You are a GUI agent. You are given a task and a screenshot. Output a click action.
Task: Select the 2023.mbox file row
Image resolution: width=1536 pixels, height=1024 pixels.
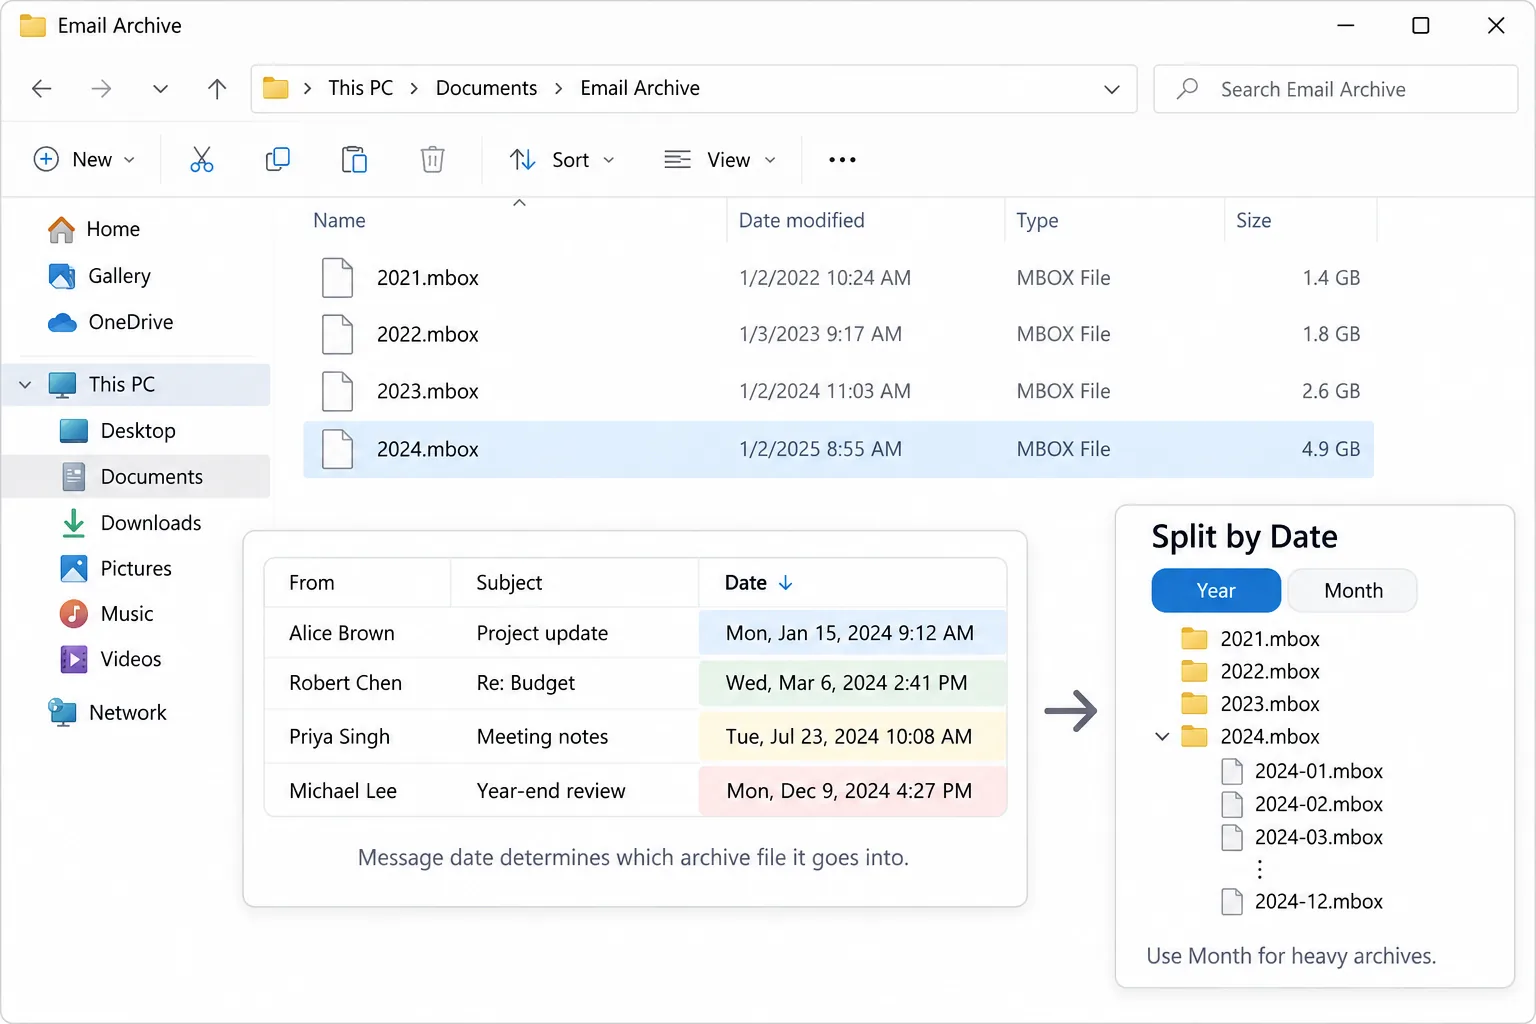[838, 391]
